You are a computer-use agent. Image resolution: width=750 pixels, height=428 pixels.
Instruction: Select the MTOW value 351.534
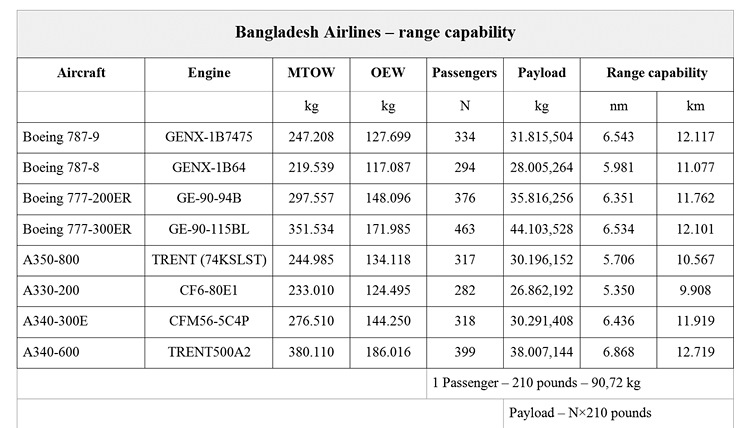tap(311, 229)
